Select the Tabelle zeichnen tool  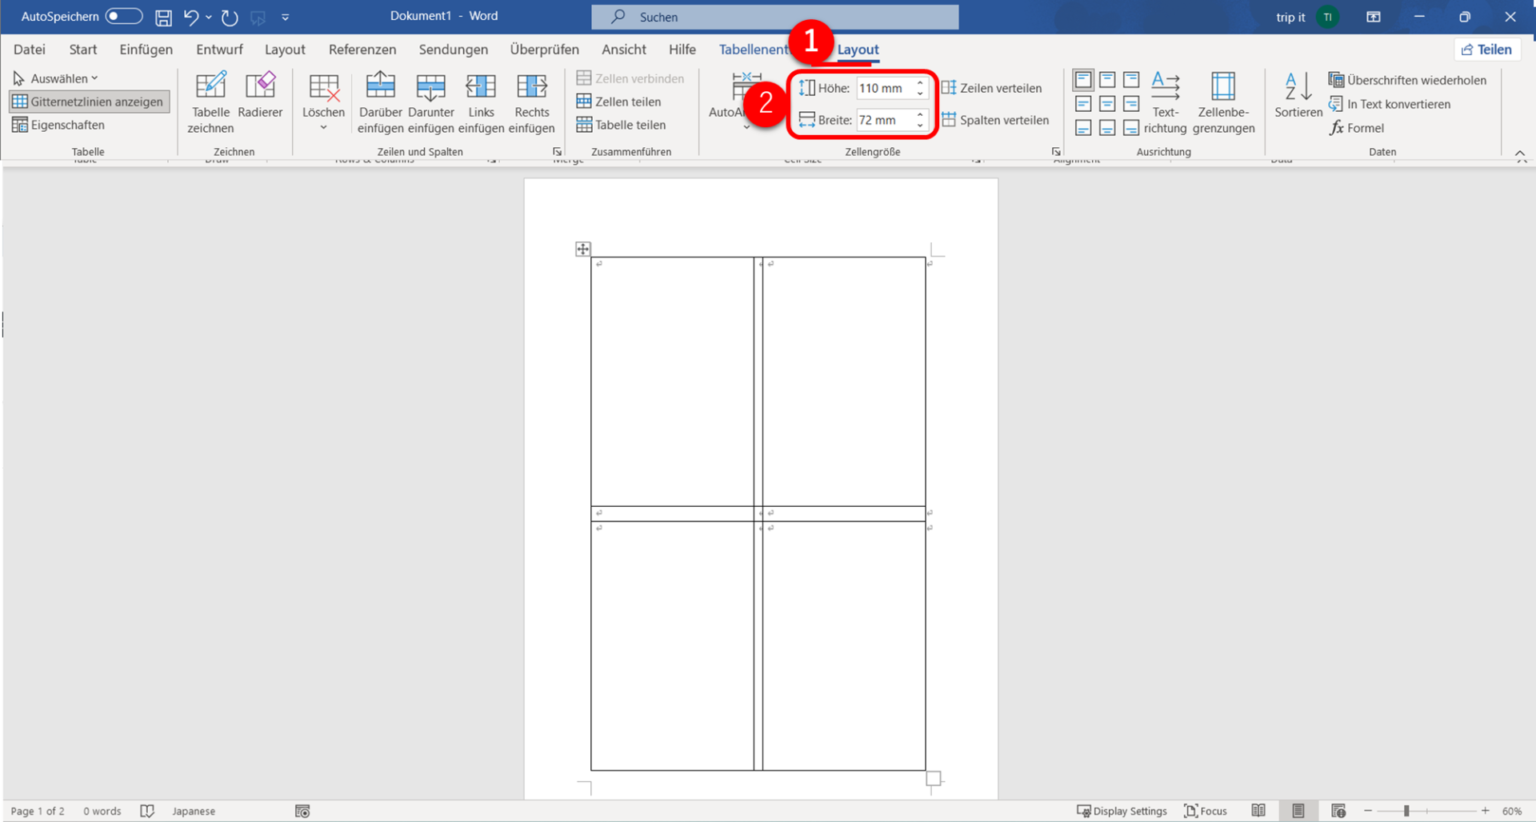click(x=210, y=103)
